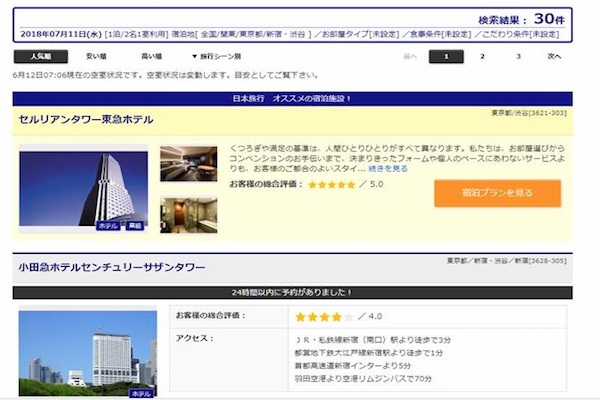This screenshot has height=400, width=600.
Task: Click the 東京都/渋谷[3621-303] location text
Action: tap(529, 113)
